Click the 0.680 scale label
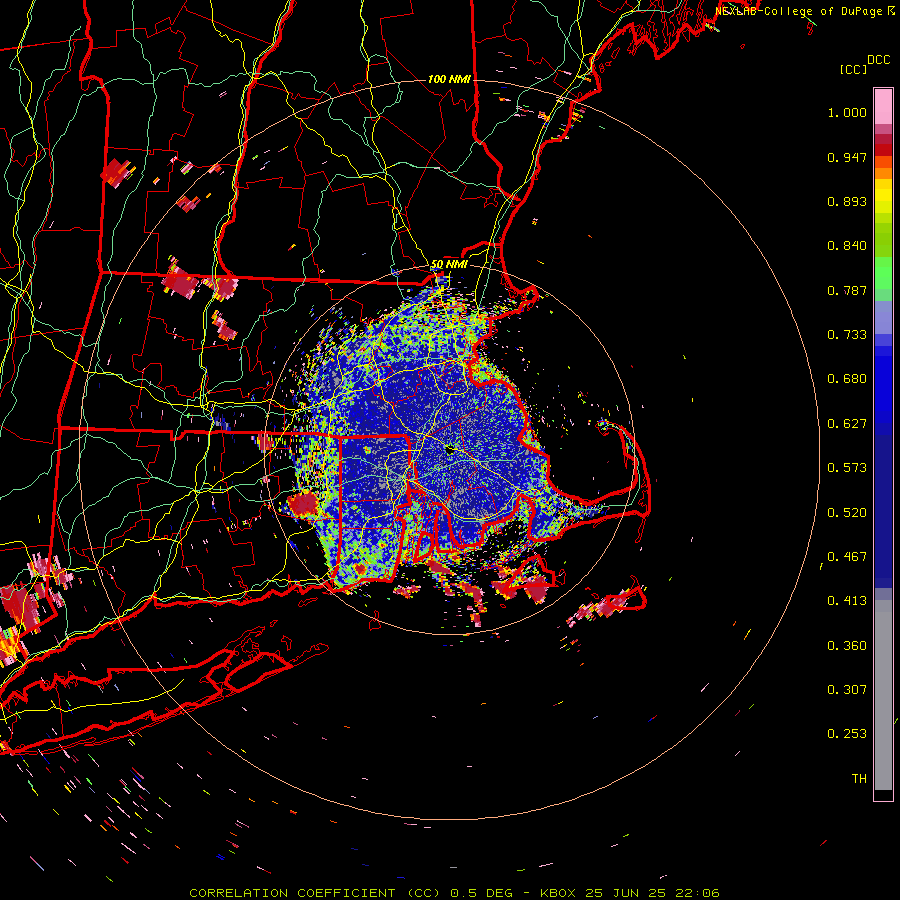Viewport: 900px width, 900px height. tap(847, 379)
